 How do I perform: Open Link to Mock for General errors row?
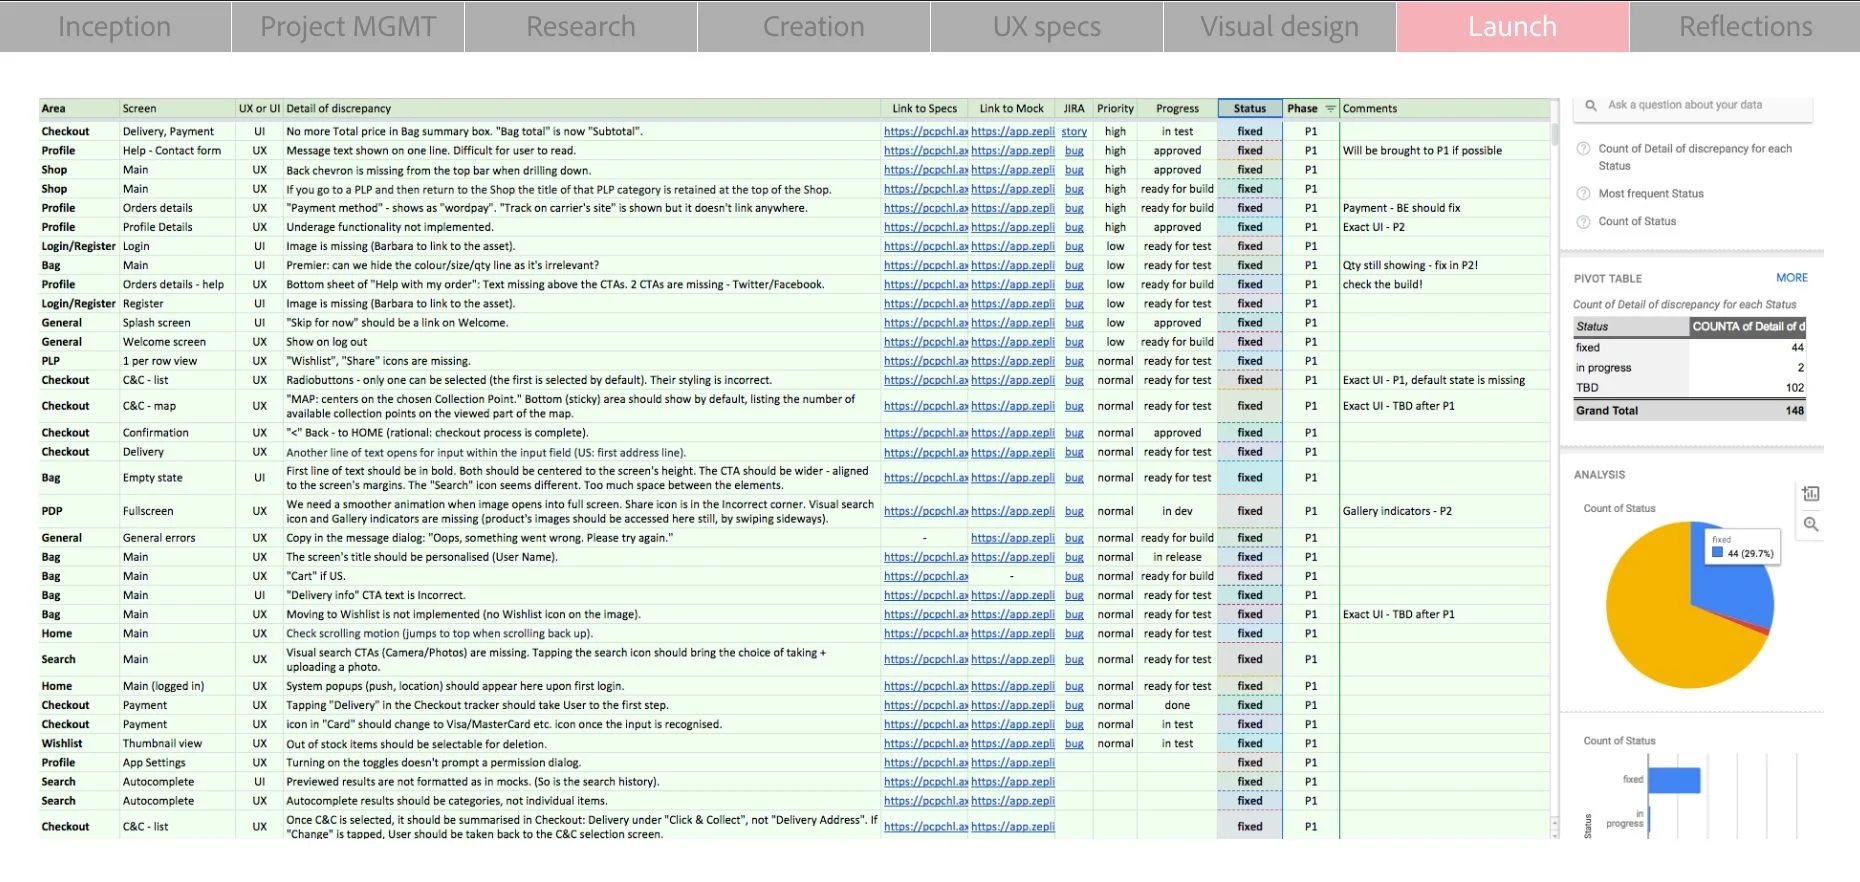(1013, 538)
